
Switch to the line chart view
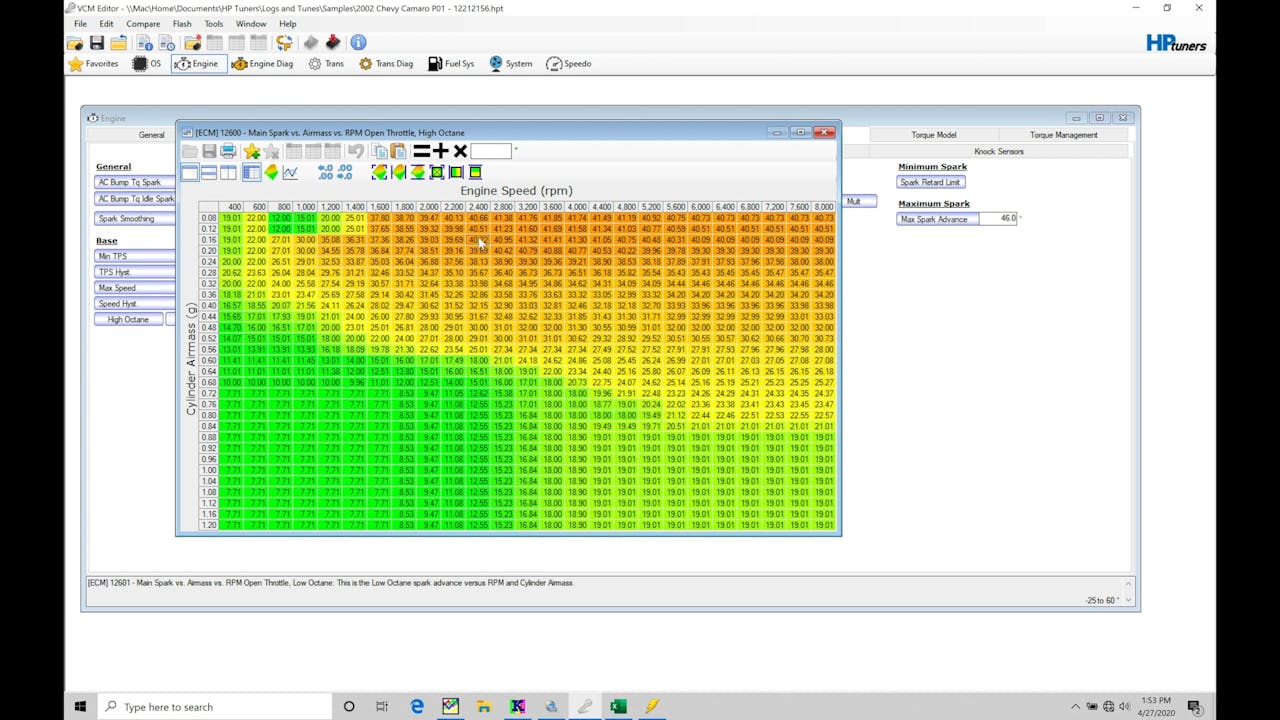click(291, 172)
